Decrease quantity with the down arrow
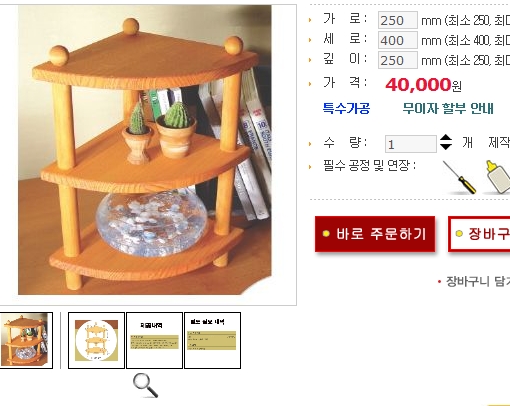The height and width of the screenshot is (406, 510). tap(446, 147)
